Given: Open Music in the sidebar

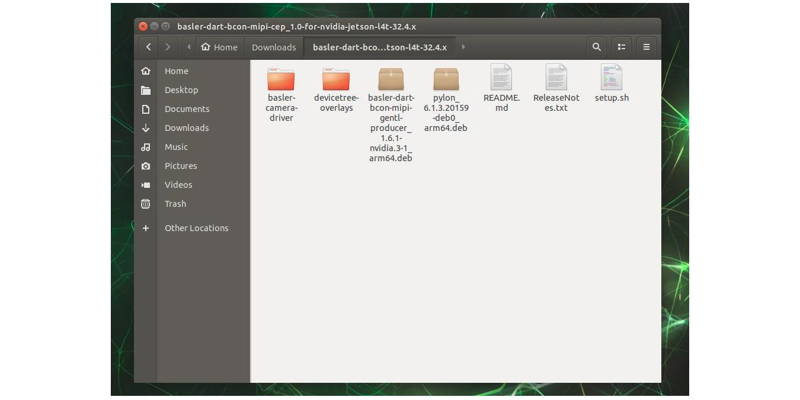Looking at the screenshot, I should [176, 146].
